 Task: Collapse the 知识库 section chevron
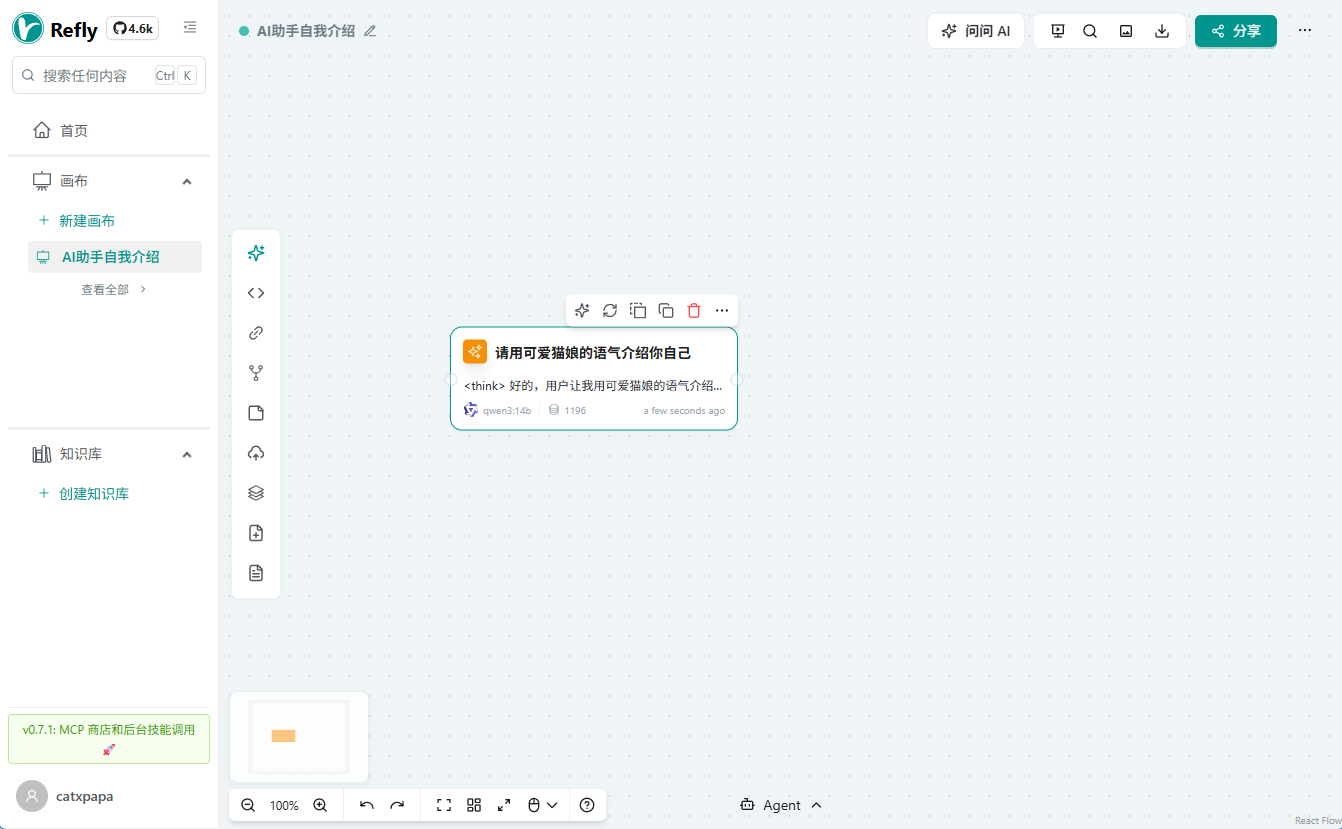click(x=186, y=454)
